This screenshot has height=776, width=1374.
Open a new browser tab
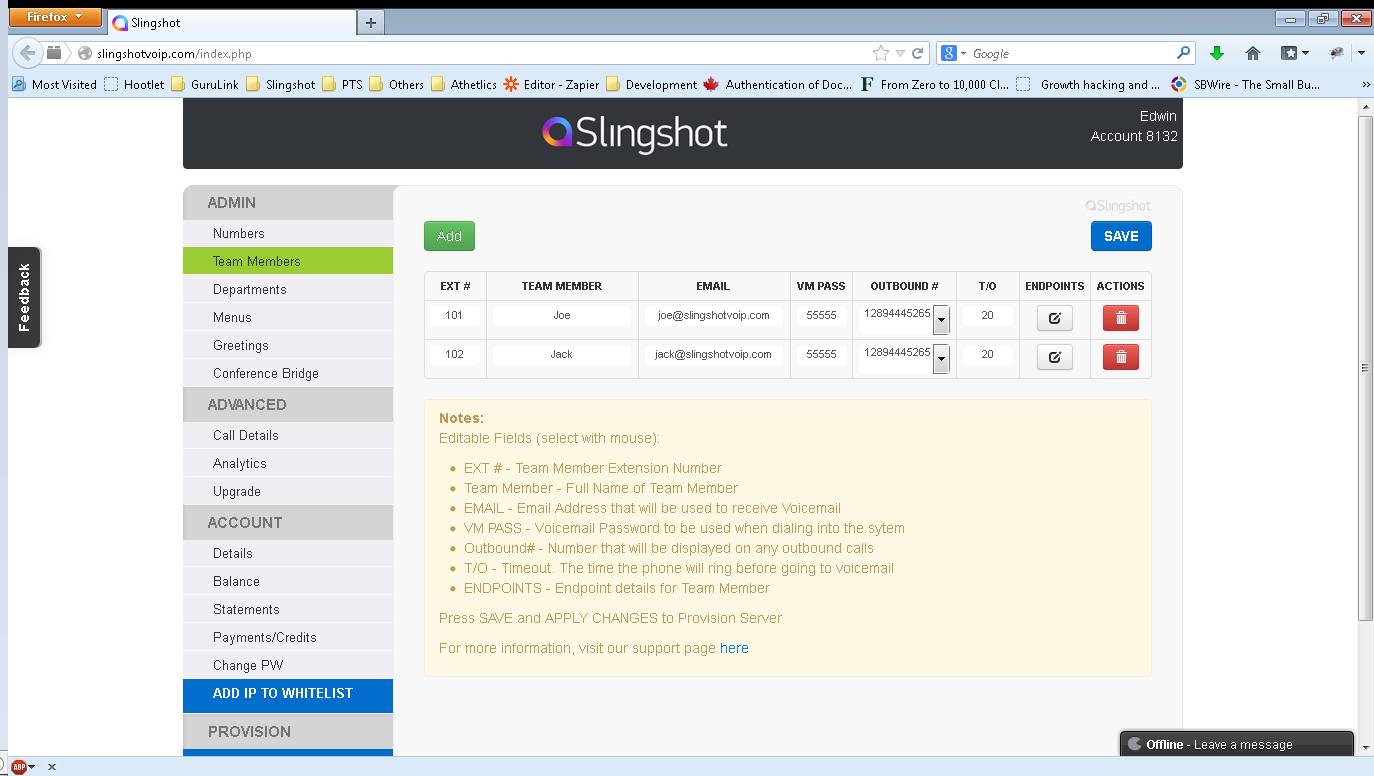(x=370, y=22)
